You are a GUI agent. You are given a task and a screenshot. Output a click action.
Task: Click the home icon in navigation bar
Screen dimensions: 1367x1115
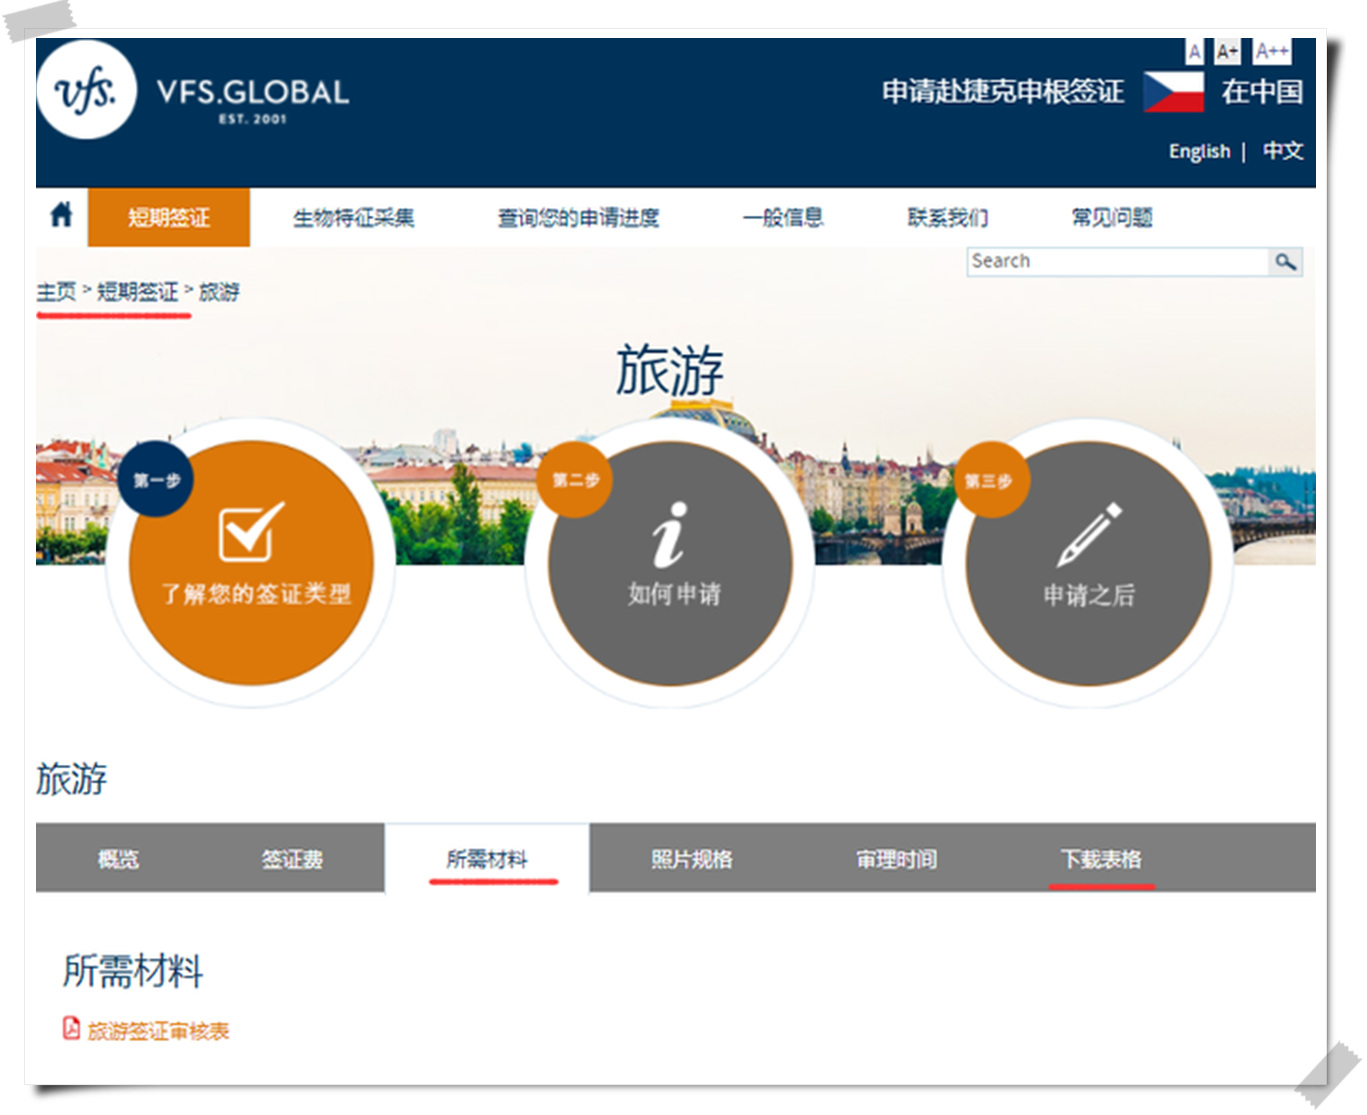click(x=61, y=215)
